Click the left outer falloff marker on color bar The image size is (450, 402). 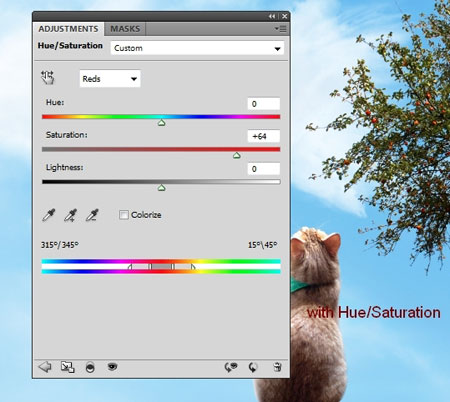coord(130,267)
